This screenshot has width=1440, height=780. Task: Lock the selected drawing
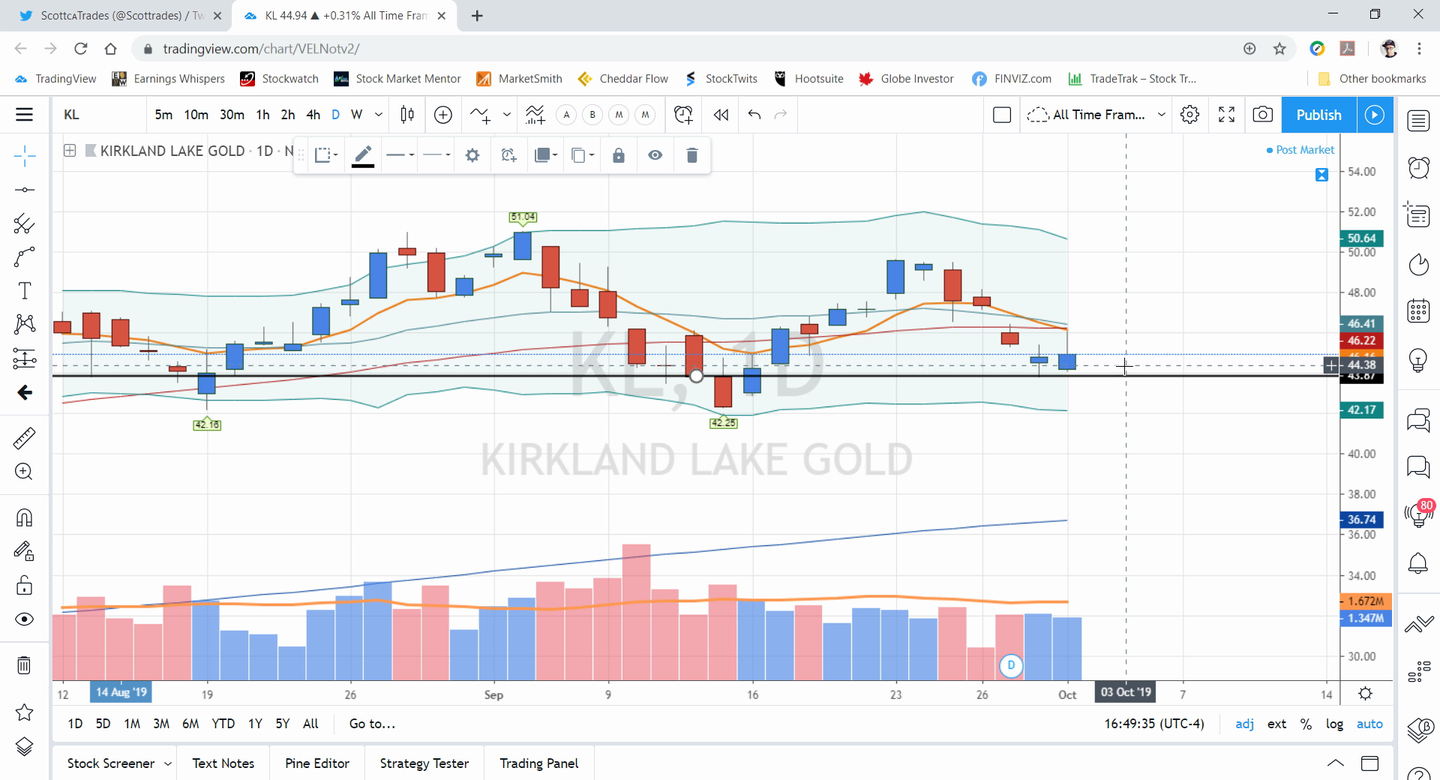[619, 155]
